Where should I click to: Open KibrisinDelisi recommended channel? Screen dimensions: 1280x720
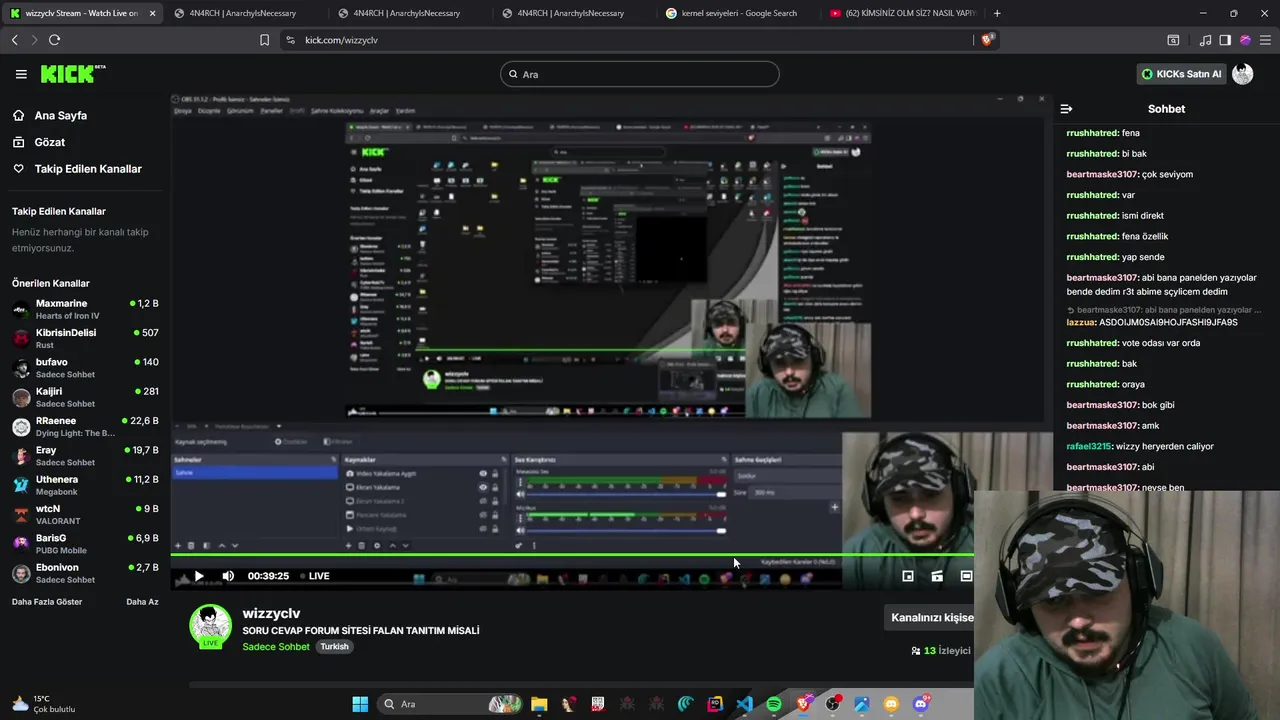pos(85,338)
